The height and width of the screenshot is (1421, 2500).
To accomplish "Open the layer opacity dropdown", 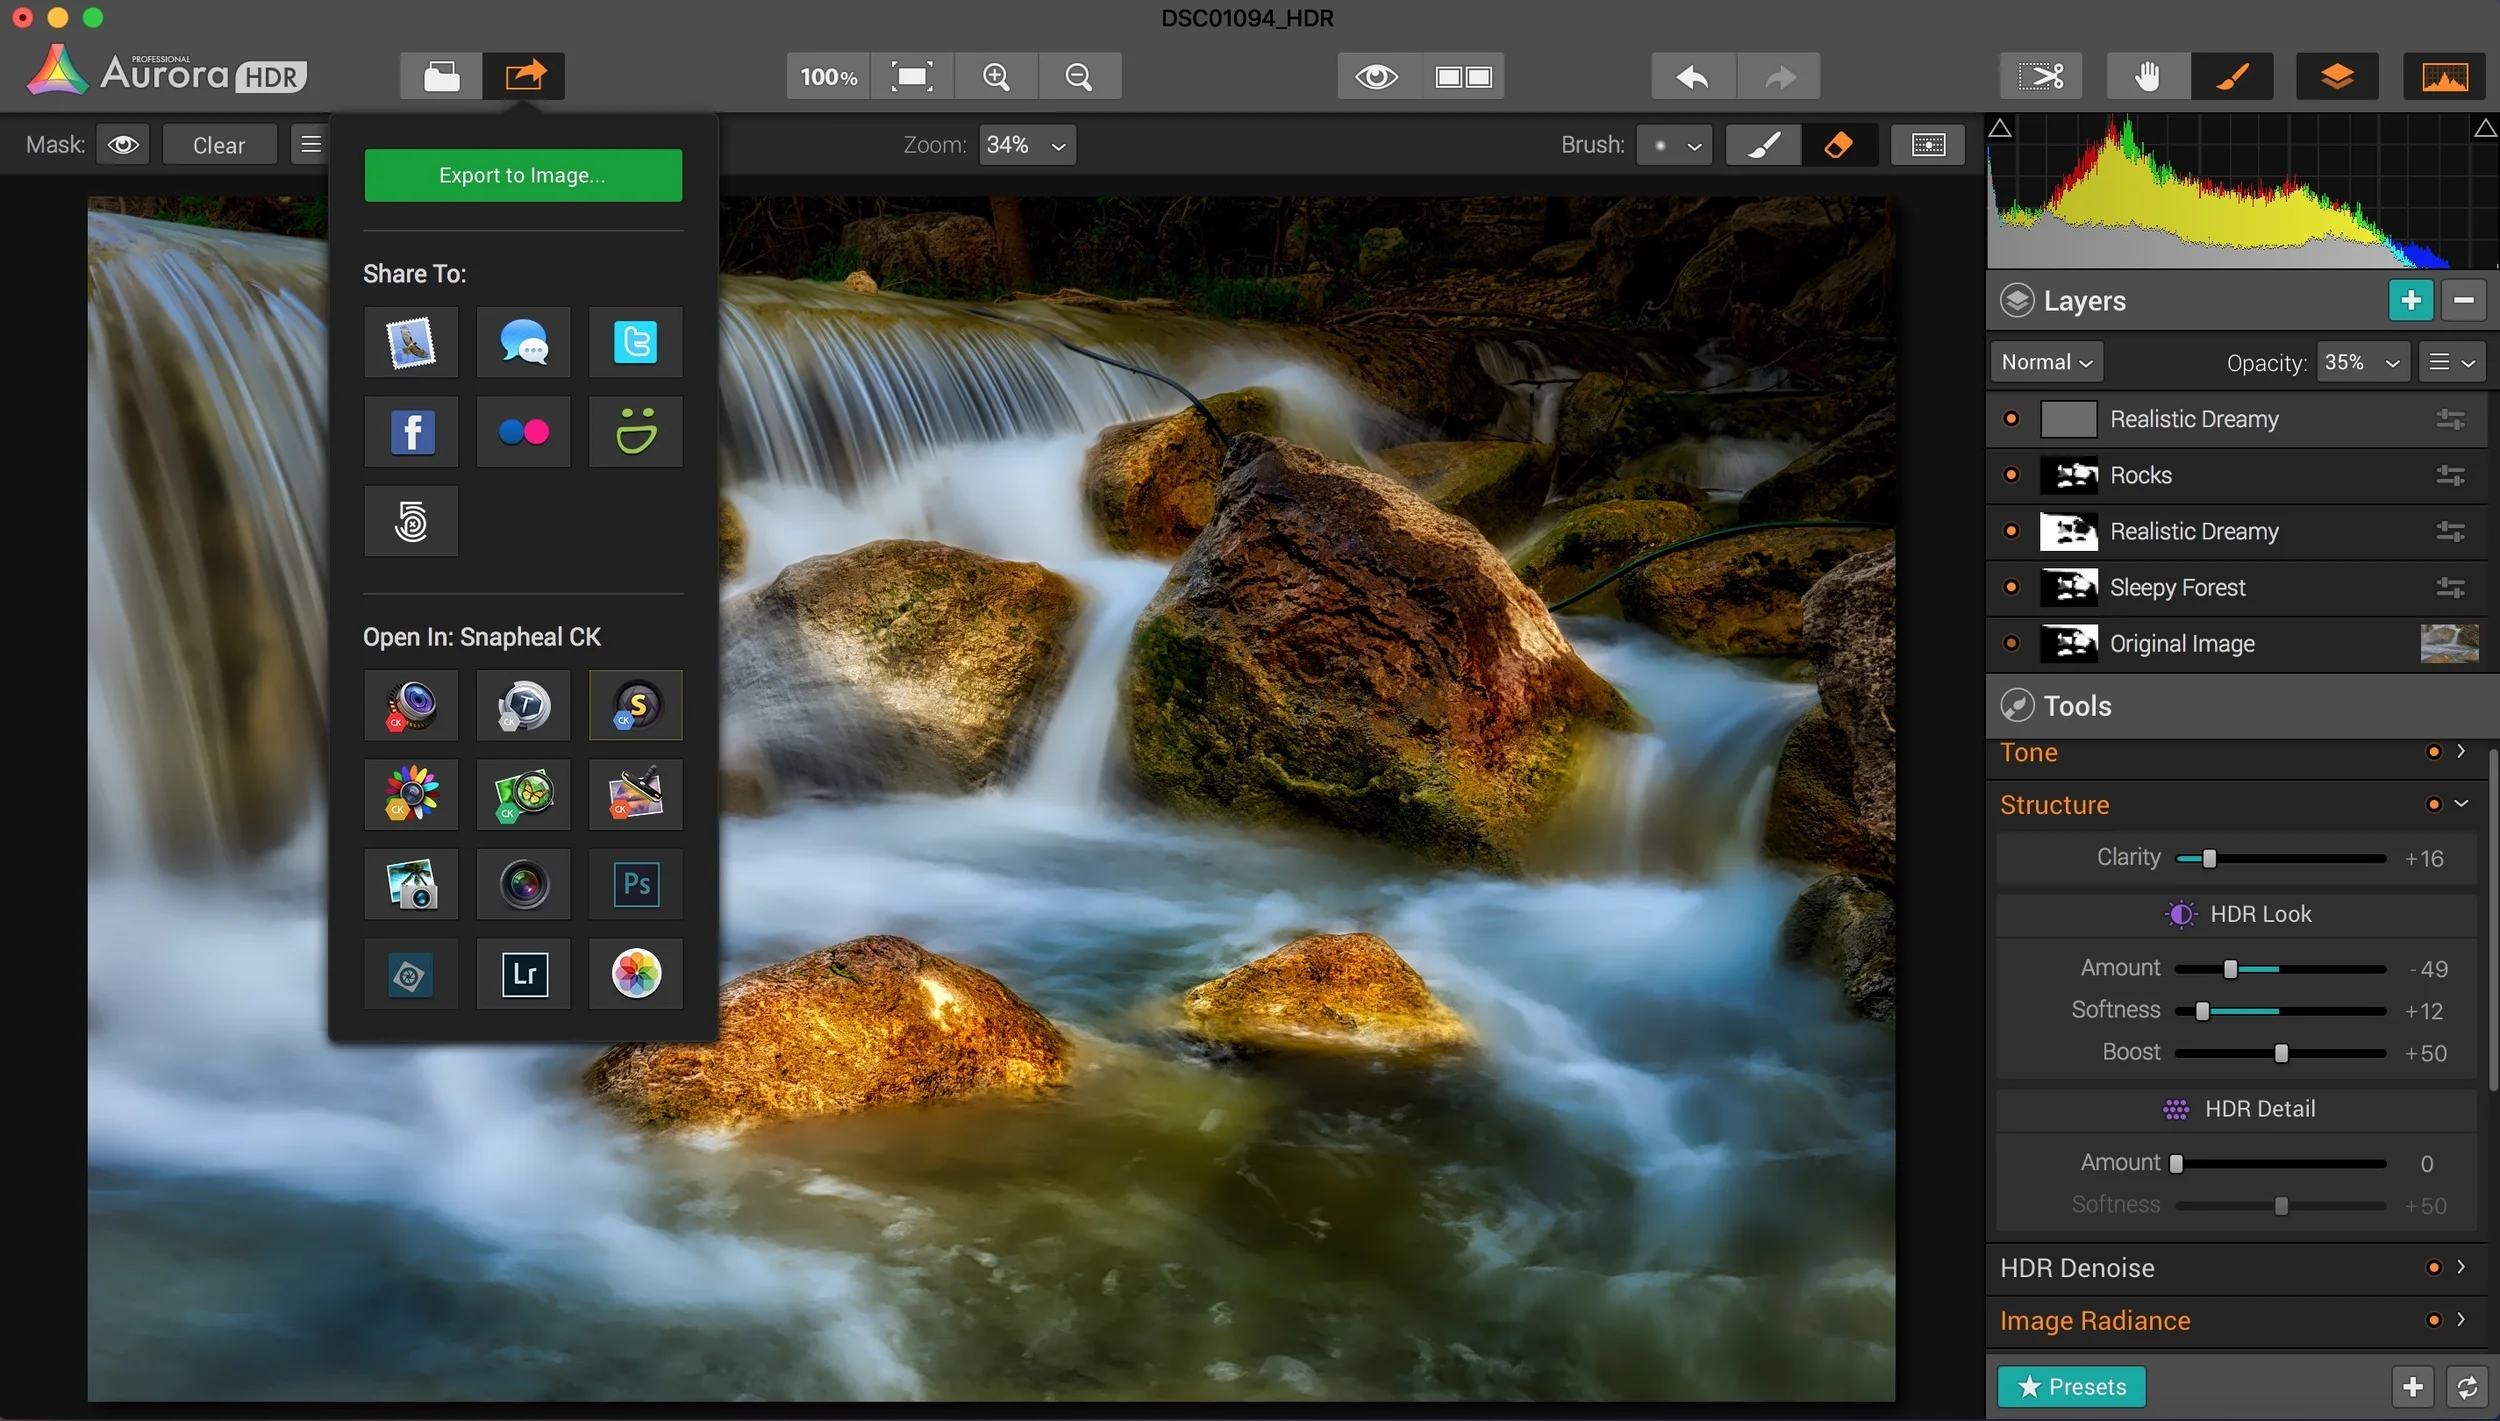I will [x=2361, y=362].
